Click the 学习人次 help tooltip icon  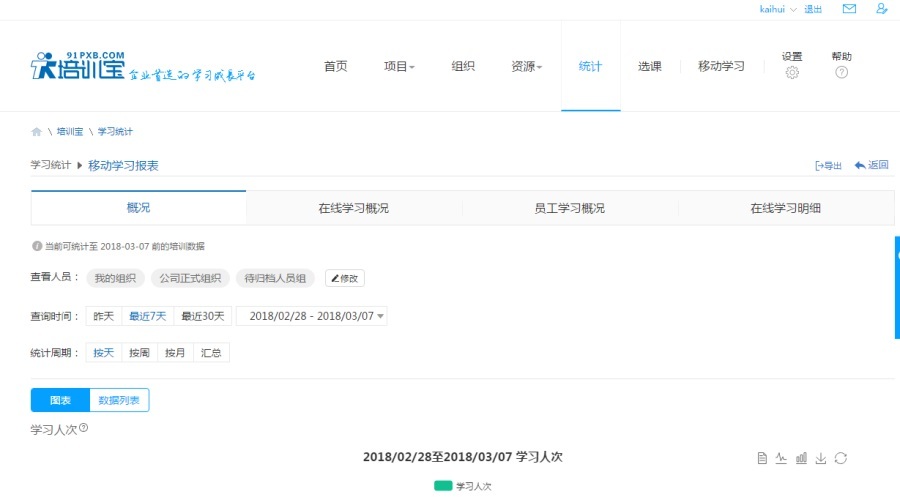(x=84, y=428)
